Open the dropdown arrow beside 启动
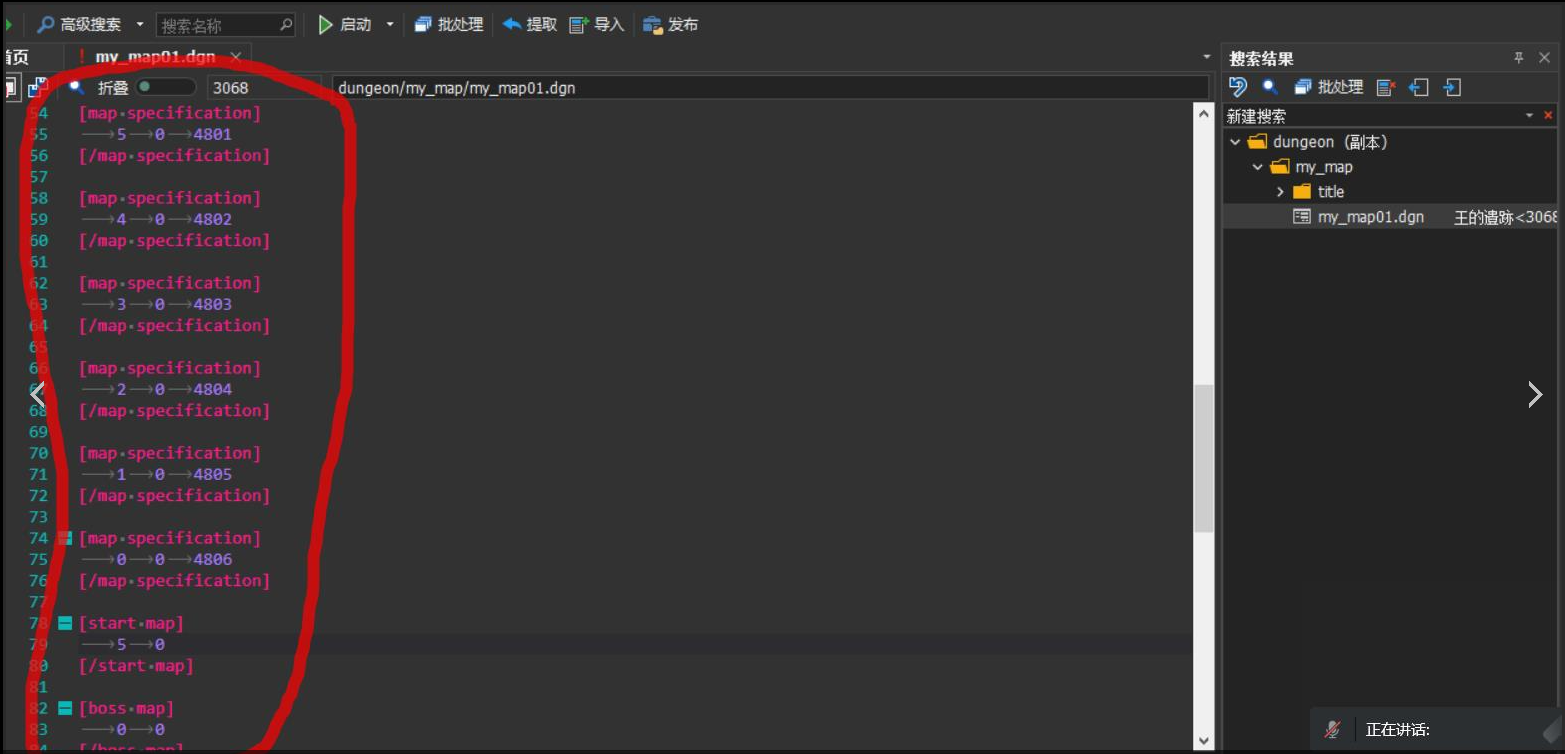This screenshot has height=754, width=1565. [390, 24]
